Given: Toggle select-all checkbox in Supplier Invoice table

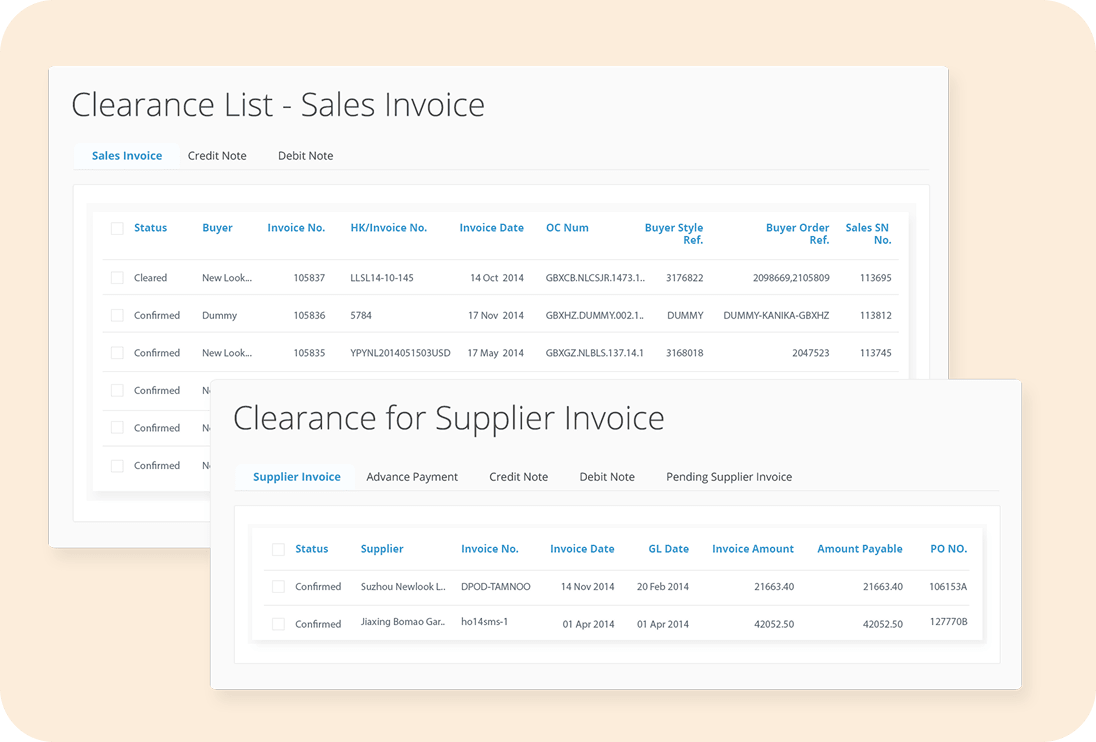Looking at the screenshot, I should click(278, 549).
